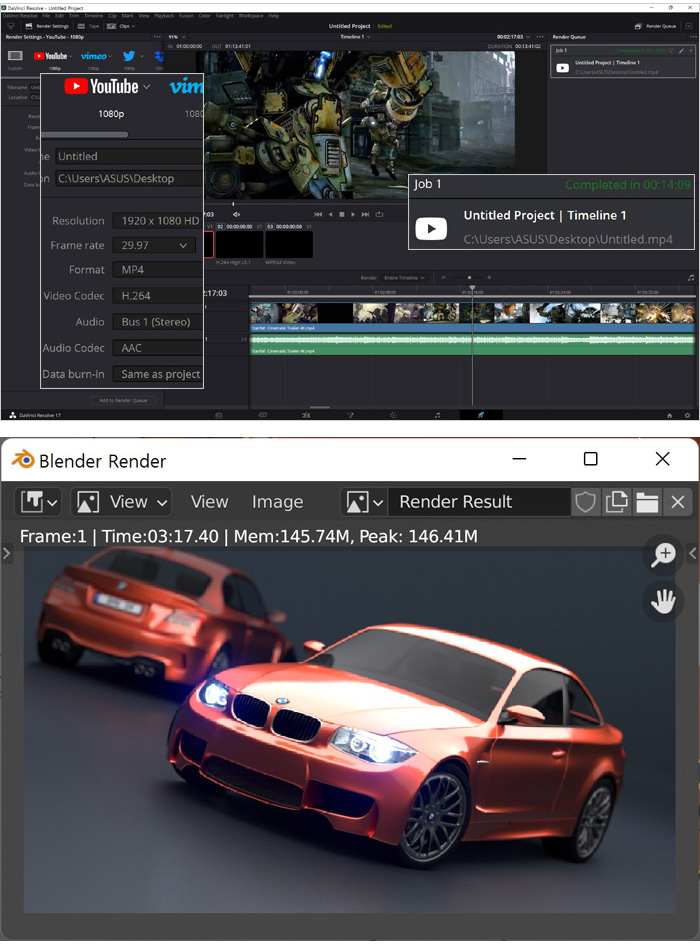Click the small Add to Render Queue button
700x946 pixels.
coord(123,400)
